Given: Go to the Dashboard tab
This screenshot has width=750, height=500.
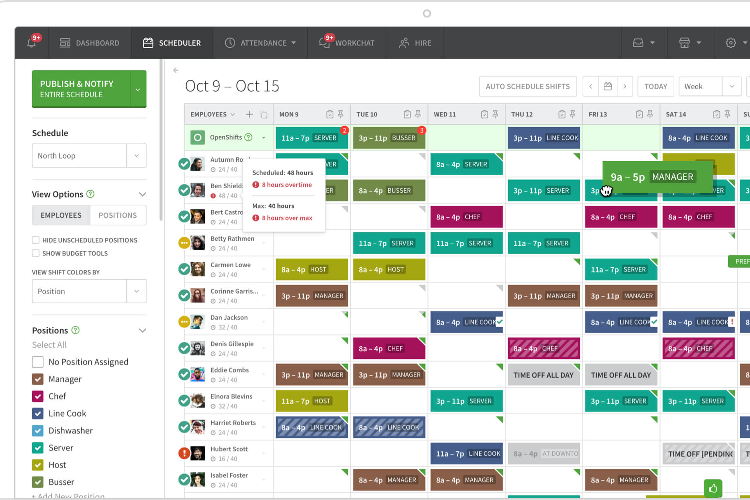Looking at the screenshot, I should click(89, 43).
